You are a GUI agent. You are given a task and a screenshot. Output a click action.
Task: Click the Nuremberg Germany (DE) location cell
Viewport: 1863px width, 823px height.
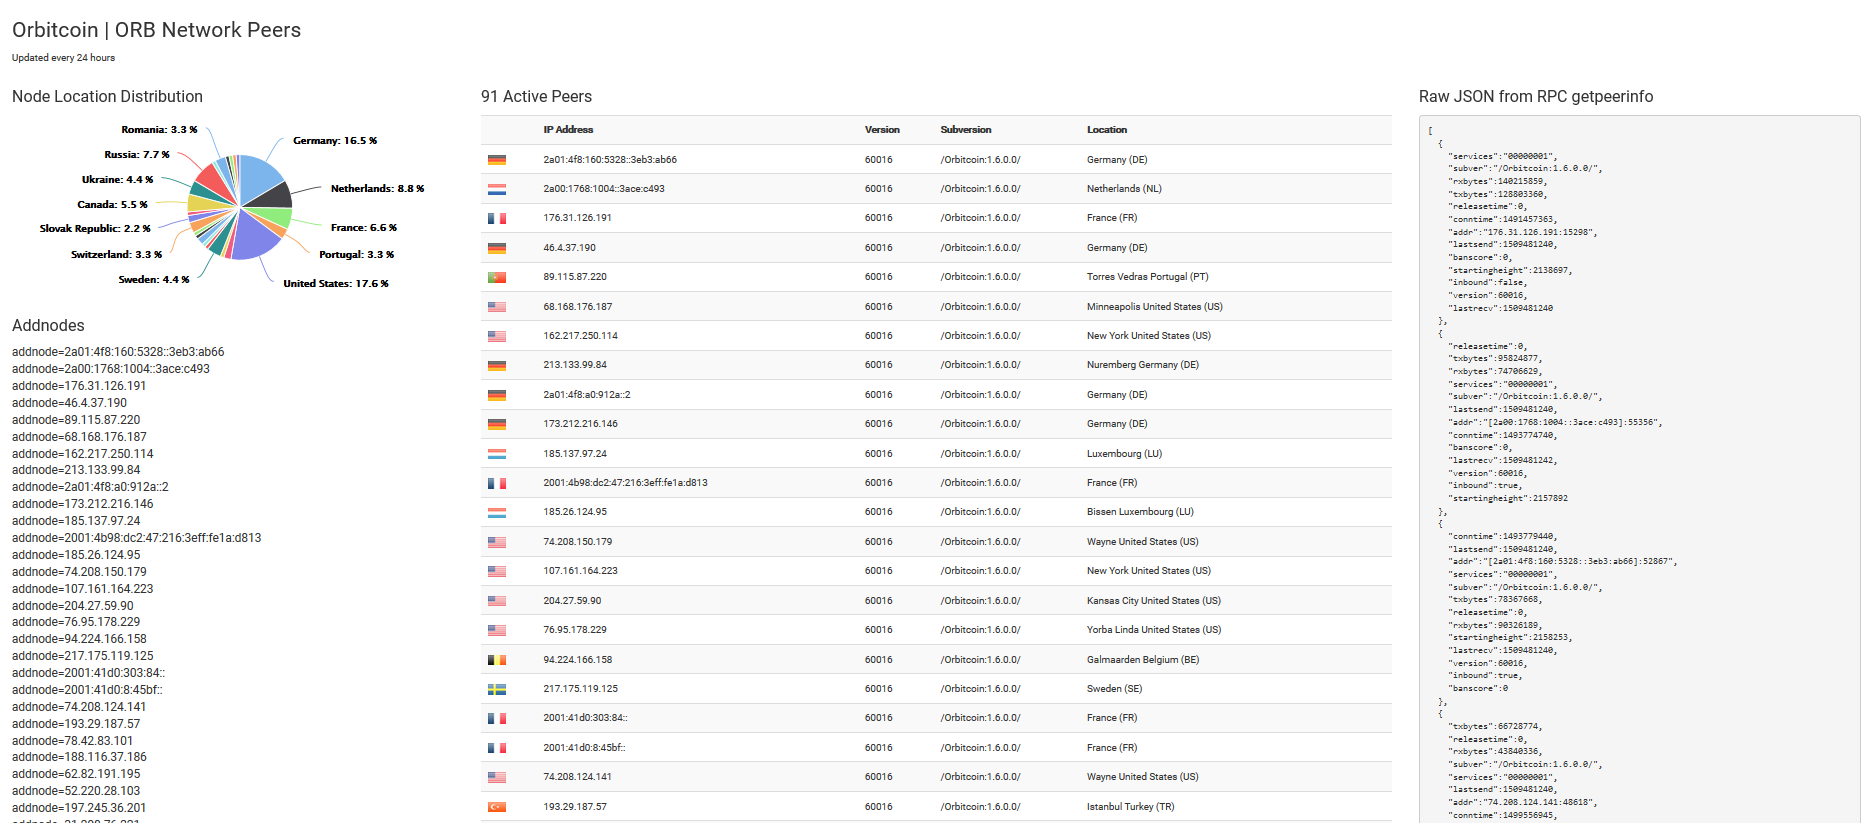click(x=1142, y=365)
